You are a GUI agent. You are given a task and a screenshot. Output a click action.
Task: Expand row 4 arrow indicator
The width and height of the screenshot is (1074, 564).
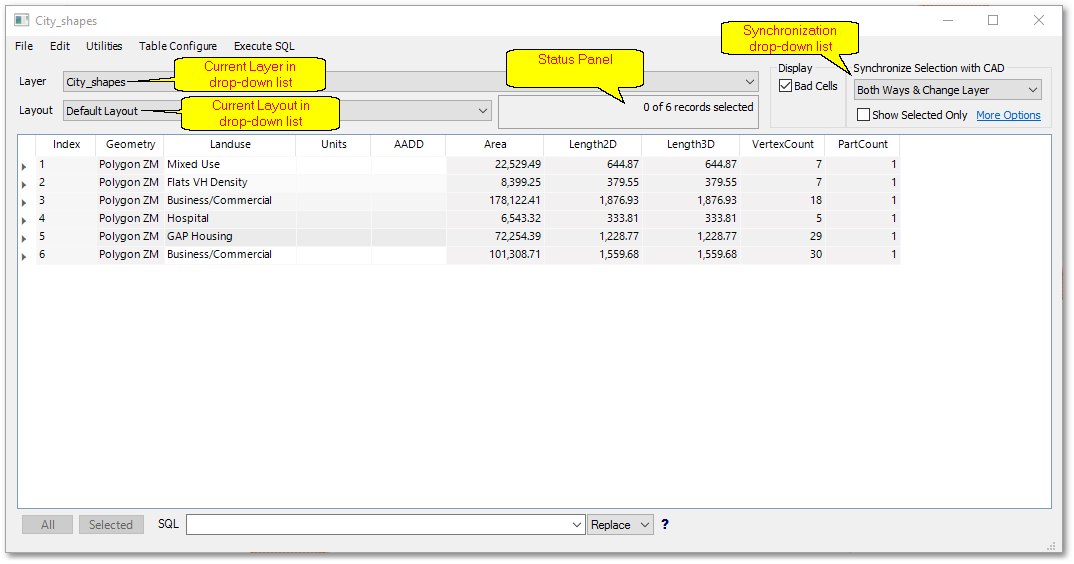pyautogui.click(x=24, y=220)
